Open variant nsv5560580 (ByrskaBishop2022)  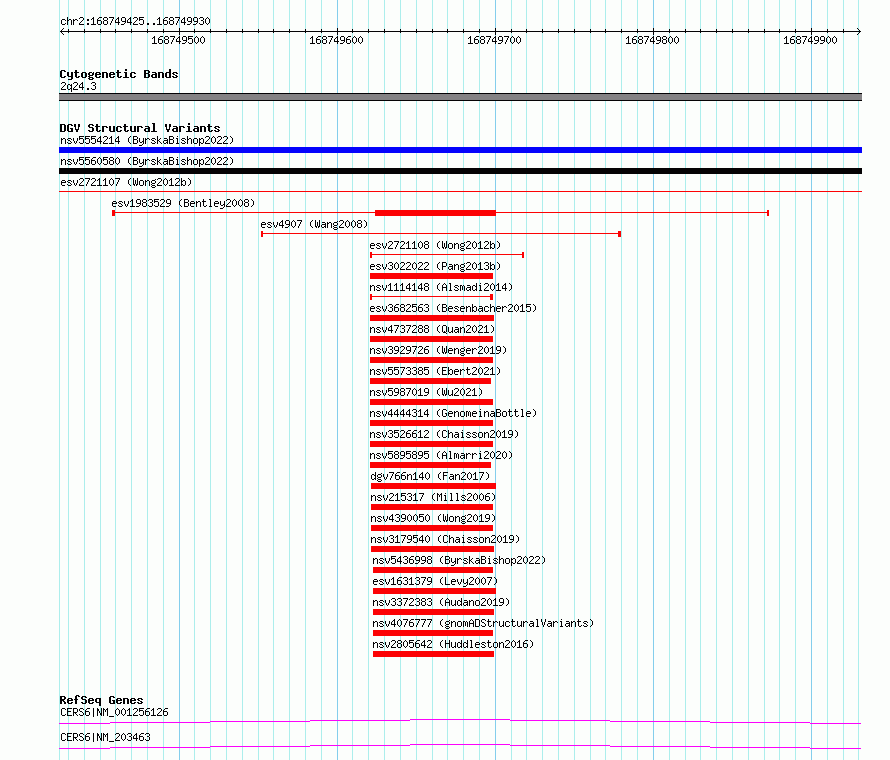tap(147, 161)
